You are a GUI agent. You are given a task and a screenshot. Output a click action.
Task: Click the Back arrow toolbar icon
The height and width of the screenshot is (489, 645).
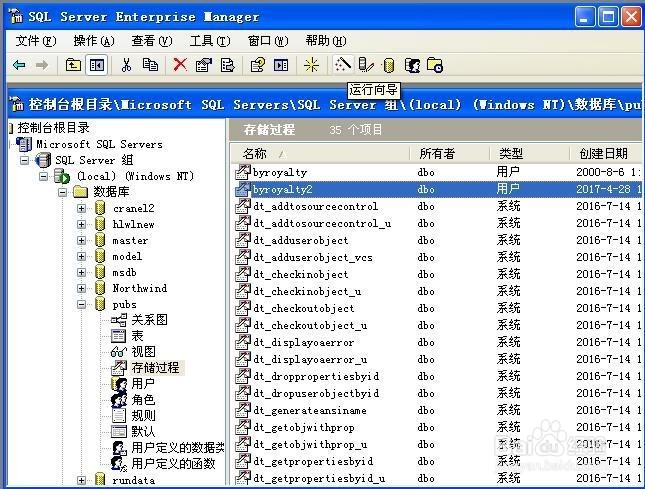click(x=19, y=65)
